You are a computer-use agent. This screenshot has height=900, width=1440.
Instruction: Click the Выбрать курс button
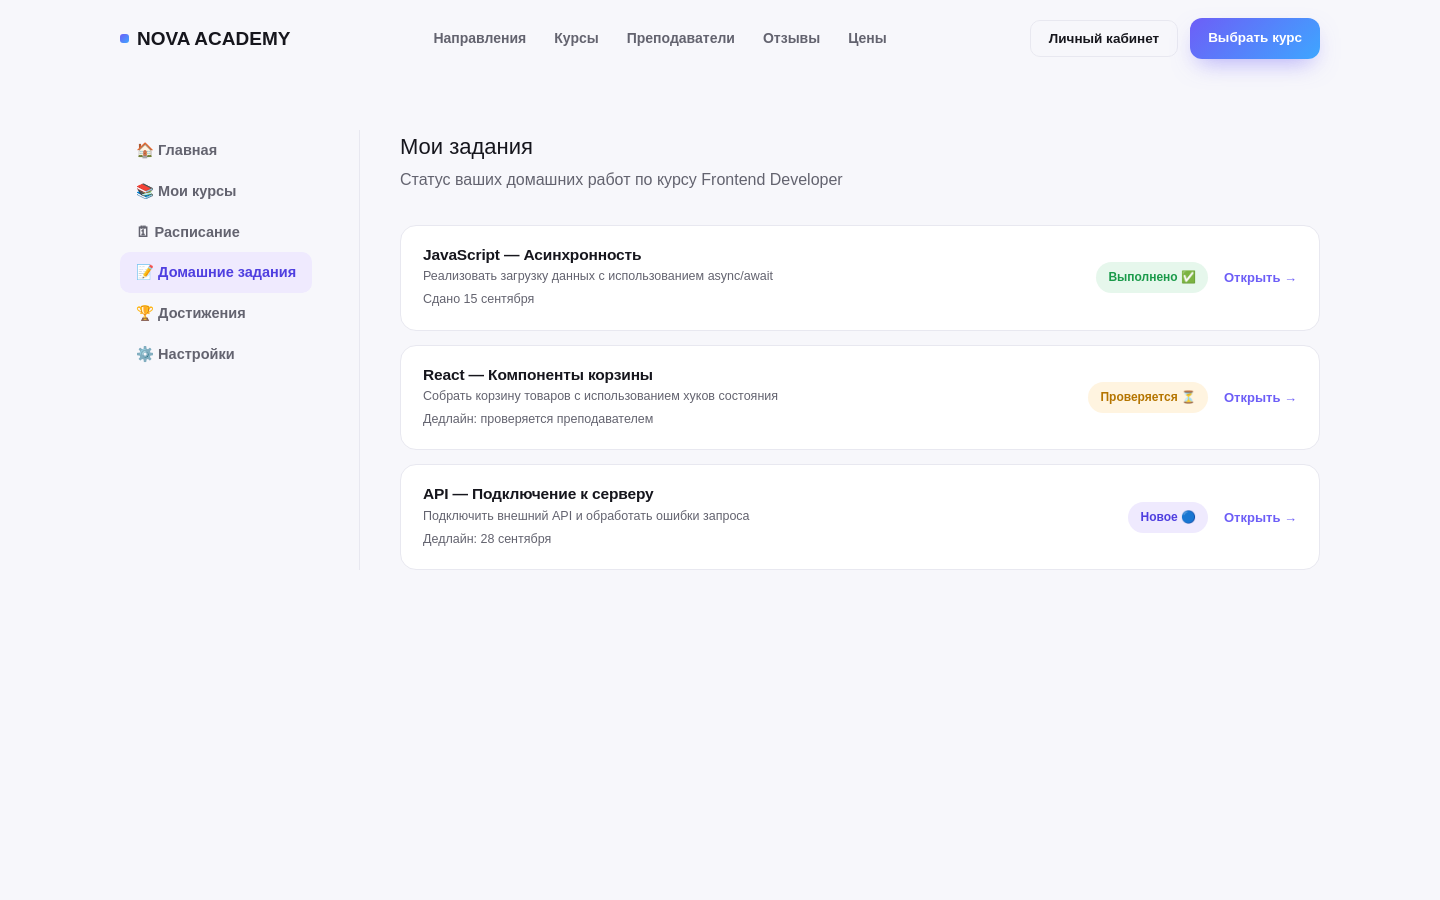(1255, 38)
